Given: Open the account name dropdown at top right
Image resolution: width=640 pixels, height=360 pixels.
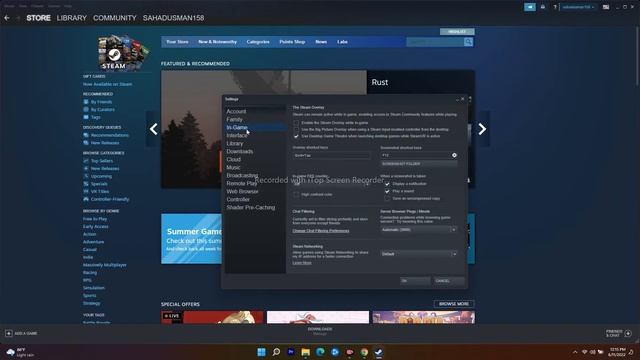Looking at the screenshot, I should pyautogui.click(x=578, y=7).
